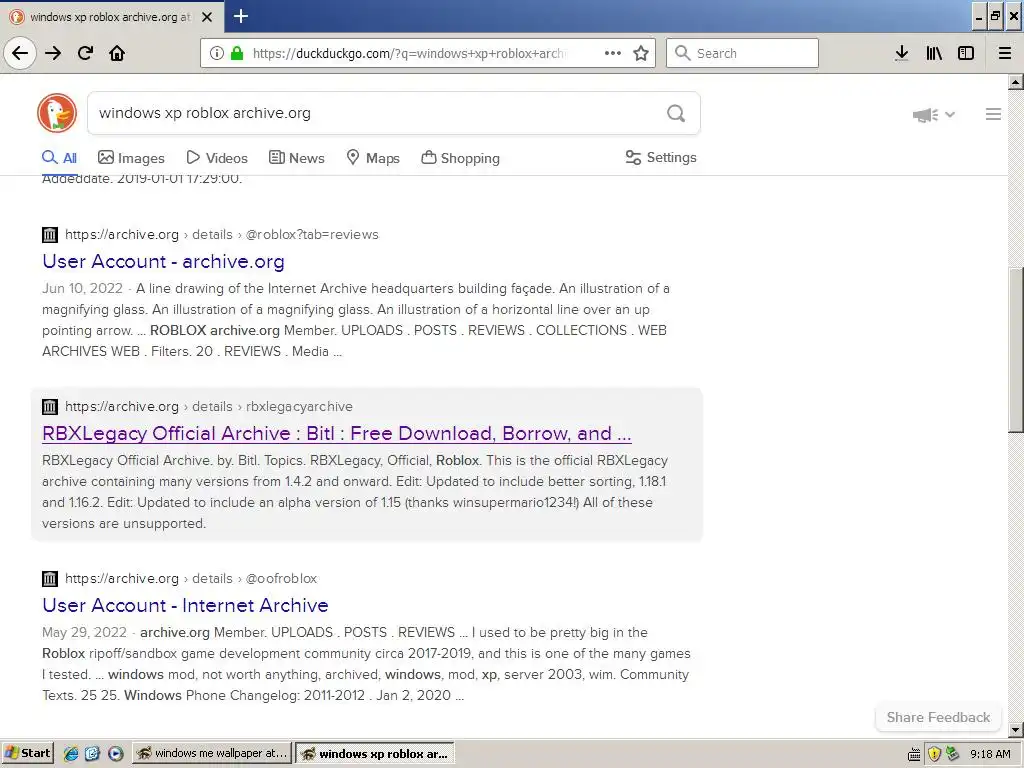This screenshot has width=1024, height=768.
Task: Click 'Jun 10, 2022' result date
Action: tap(82, 289)
